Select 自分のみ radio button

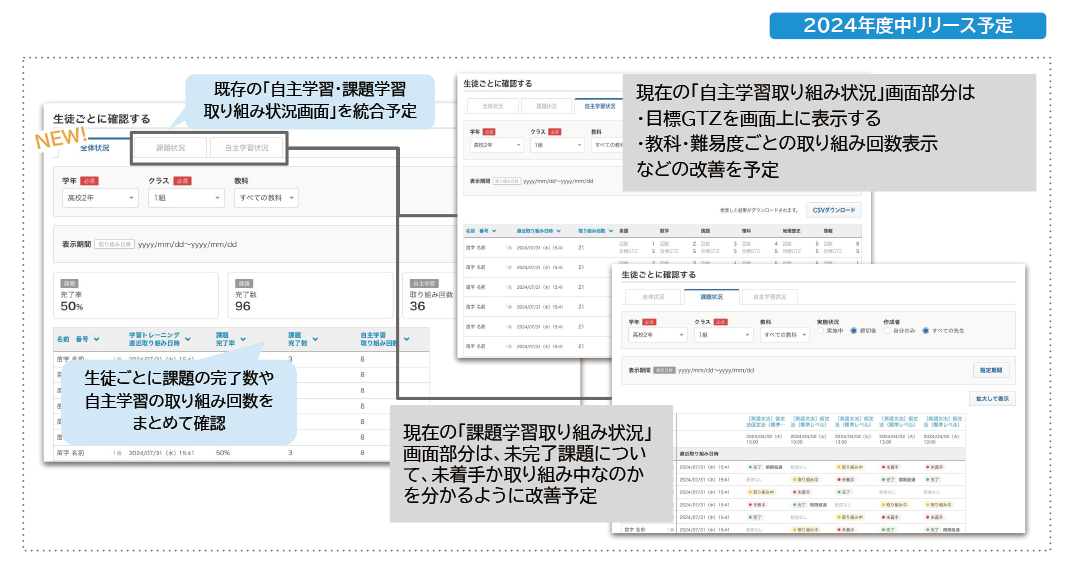[x=888, y=331]
